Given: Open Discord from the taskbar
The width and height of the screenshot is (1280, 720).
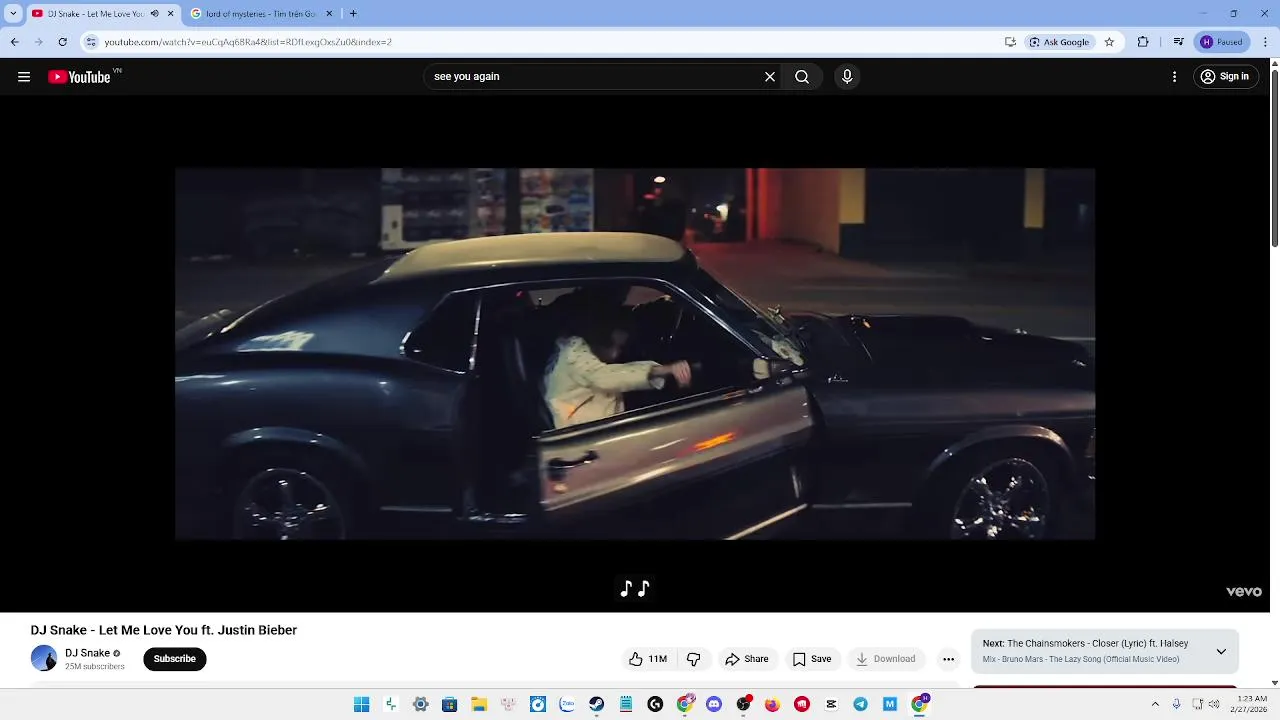Looking at the screenshot, I should [714, 704].
